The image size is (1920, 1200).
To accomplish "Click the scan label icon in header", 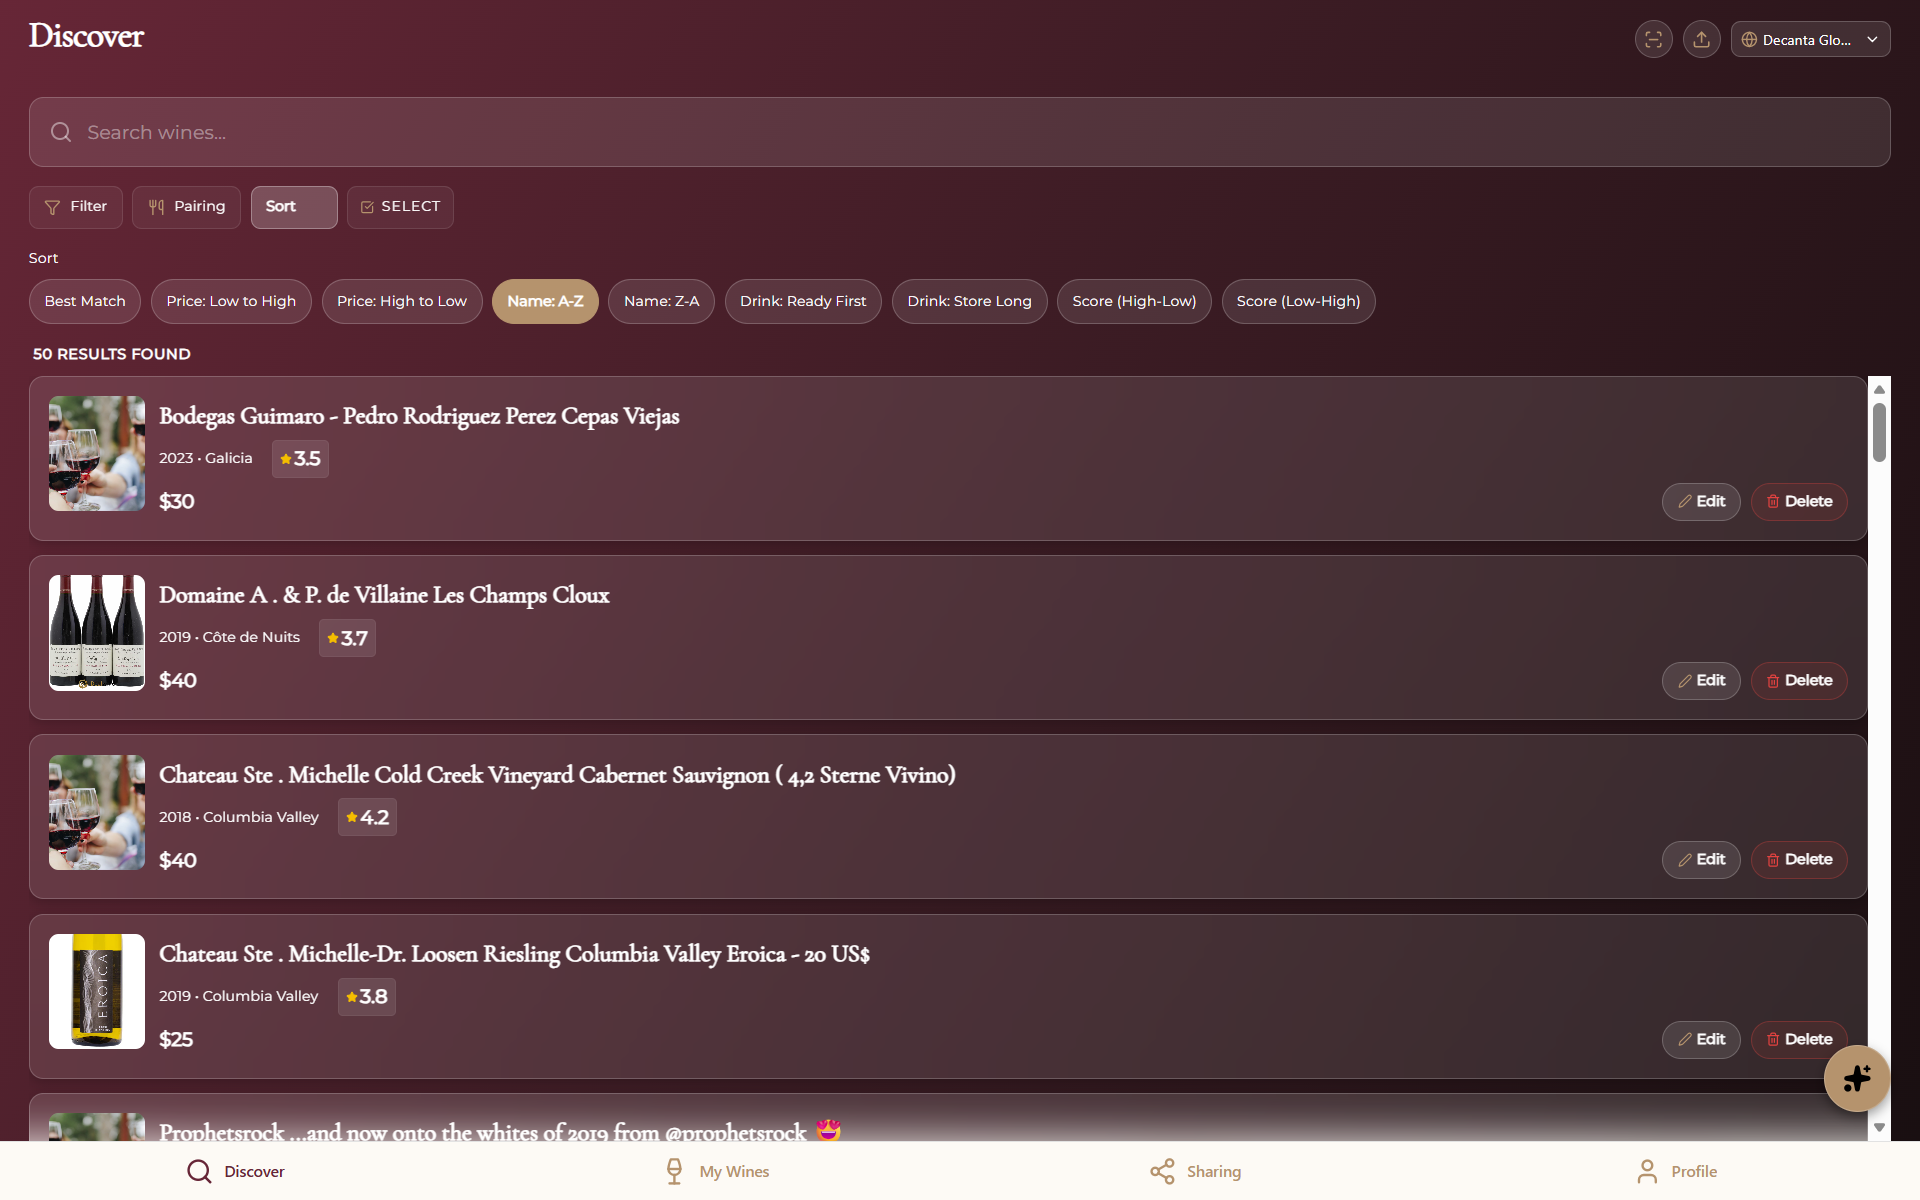I will (x=1653, y=40).
